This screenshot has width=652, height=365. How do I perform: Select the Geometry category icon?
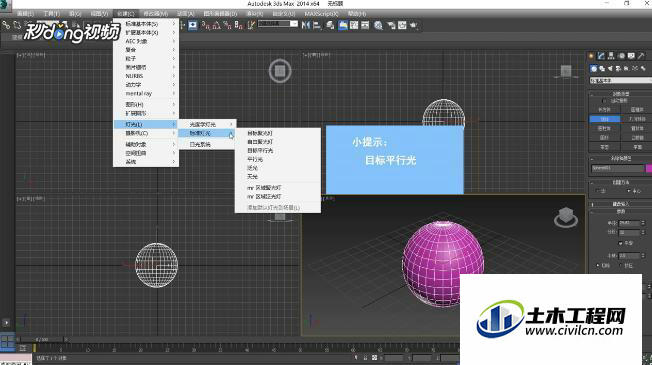(x=594, y=69)
